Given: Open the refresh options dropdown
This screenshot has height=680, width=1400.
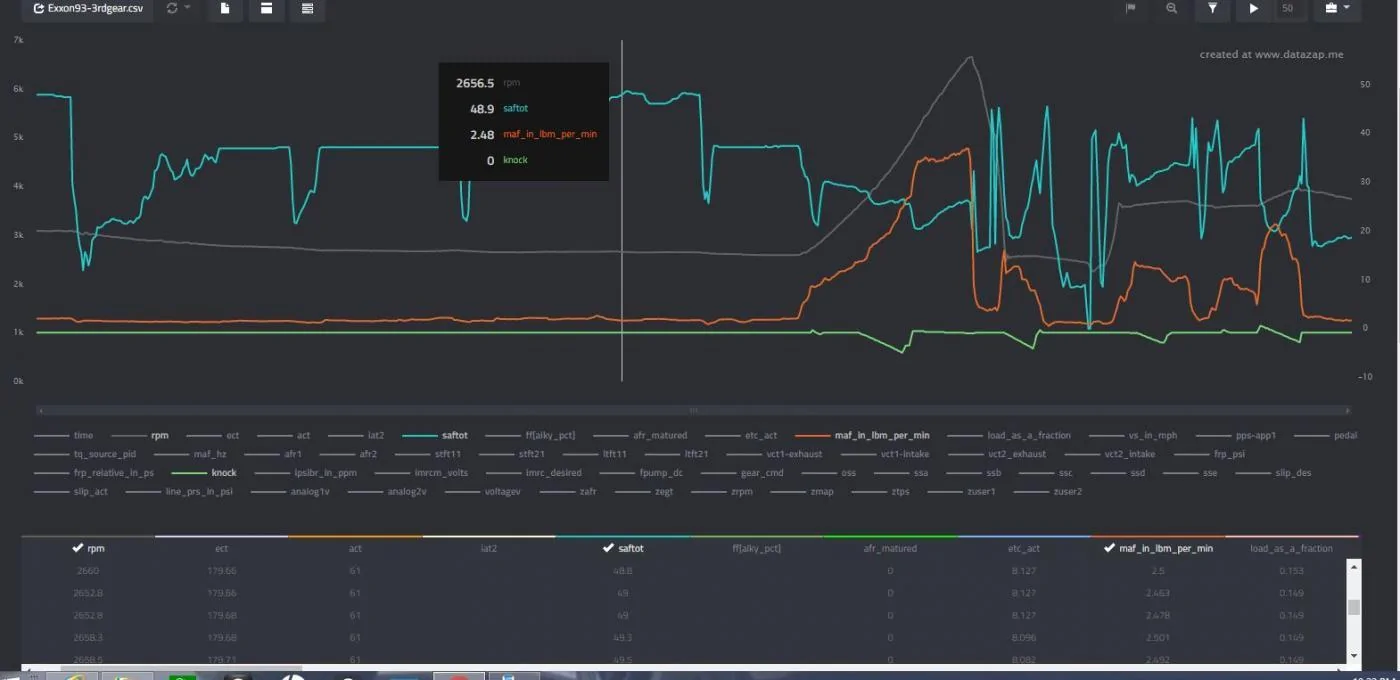Looking at the screenshot, I should click(x=178, y=8).
